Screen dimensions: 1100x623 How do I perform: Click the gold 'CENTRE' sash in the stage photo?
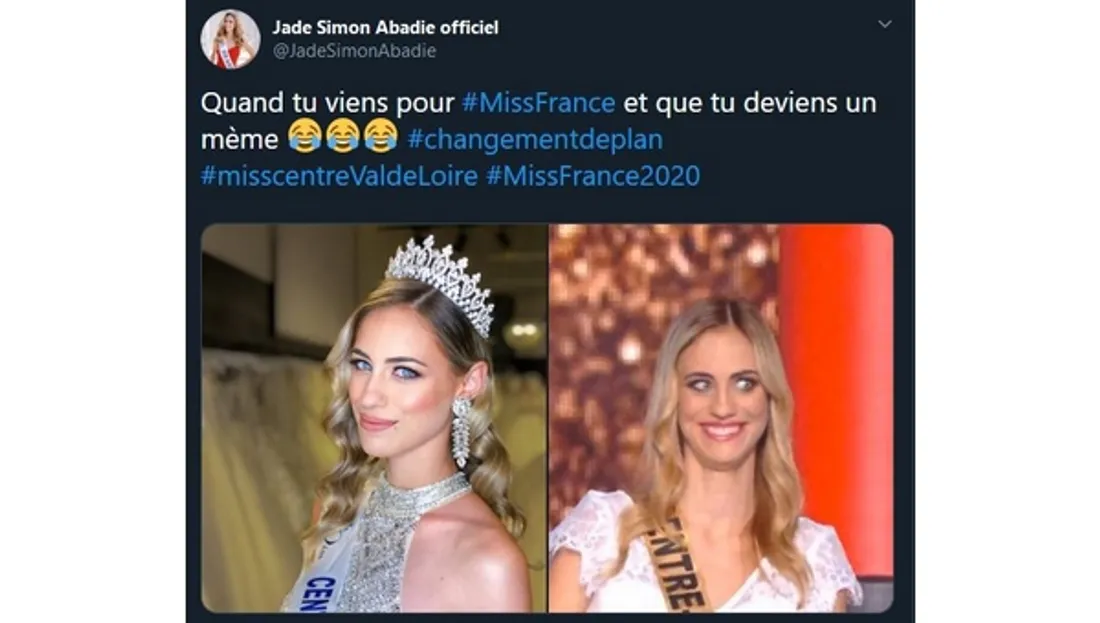(675, 565)
